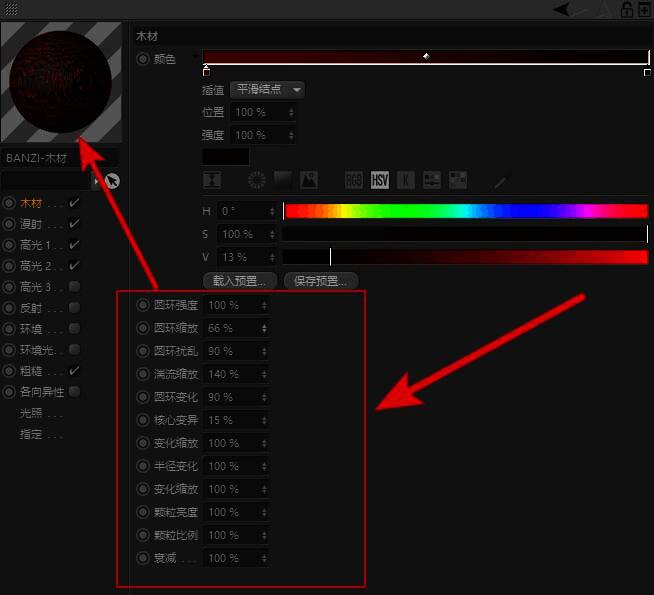This screenshot has height=595, width=654.
Task: Click keyframe circle beside 衰减
Action: point(143,558)
